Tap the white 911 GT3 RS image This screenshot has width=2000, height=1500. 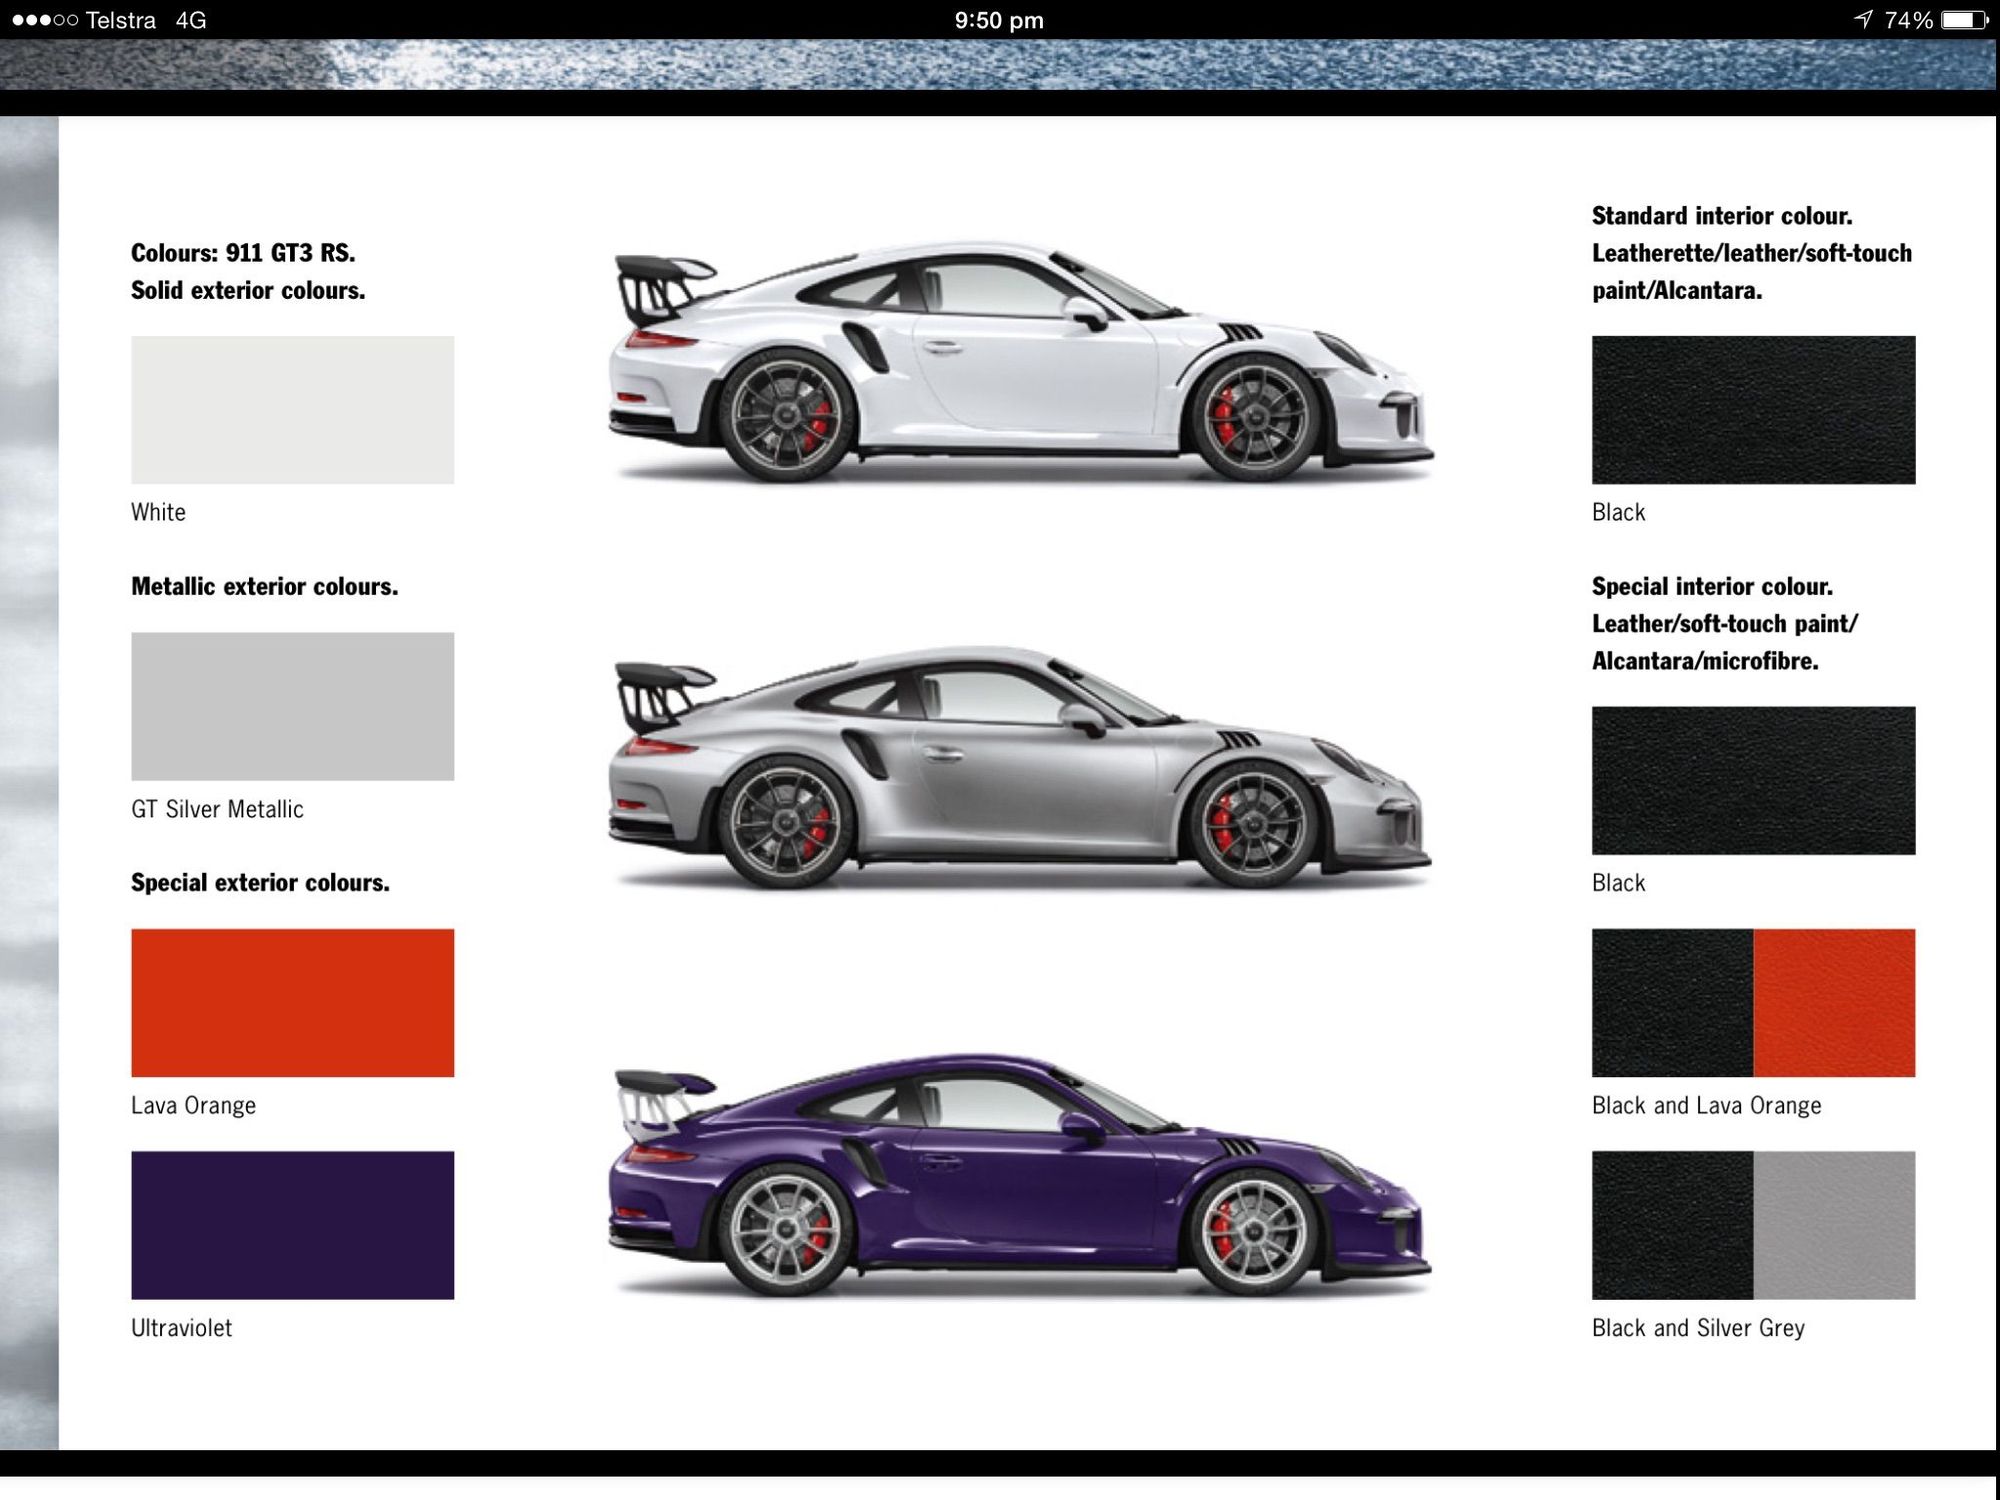[x=1021, y=362]
